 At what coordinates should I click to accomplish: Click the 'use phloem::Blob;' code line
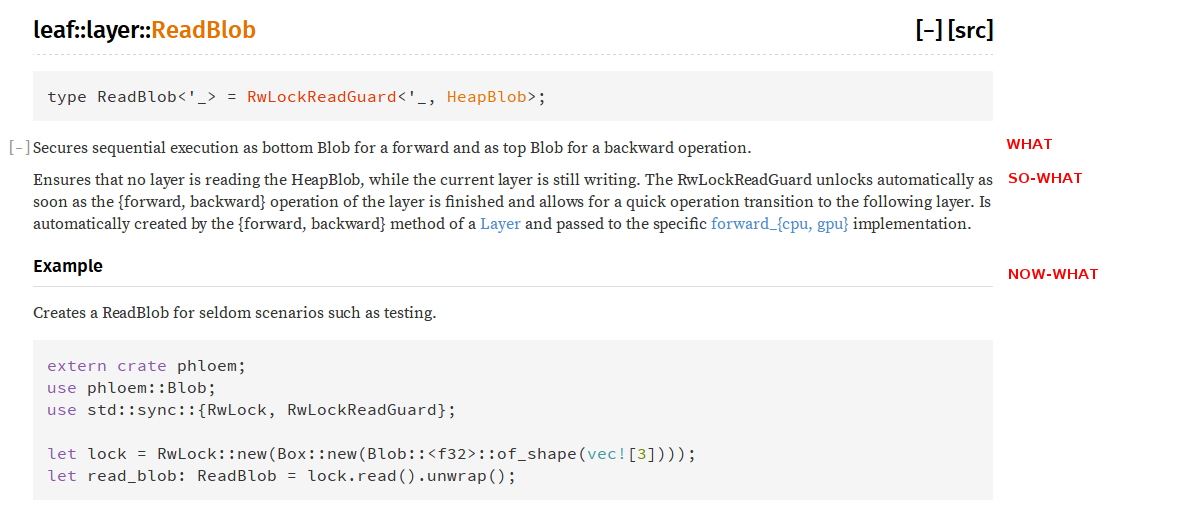132,388
